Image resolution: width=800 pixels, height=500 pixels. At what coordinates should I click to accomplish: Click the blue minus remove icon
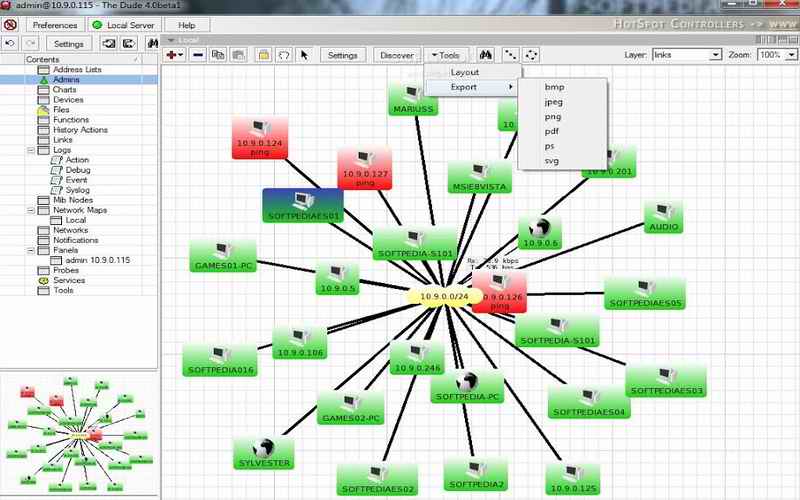click(198, 55)
